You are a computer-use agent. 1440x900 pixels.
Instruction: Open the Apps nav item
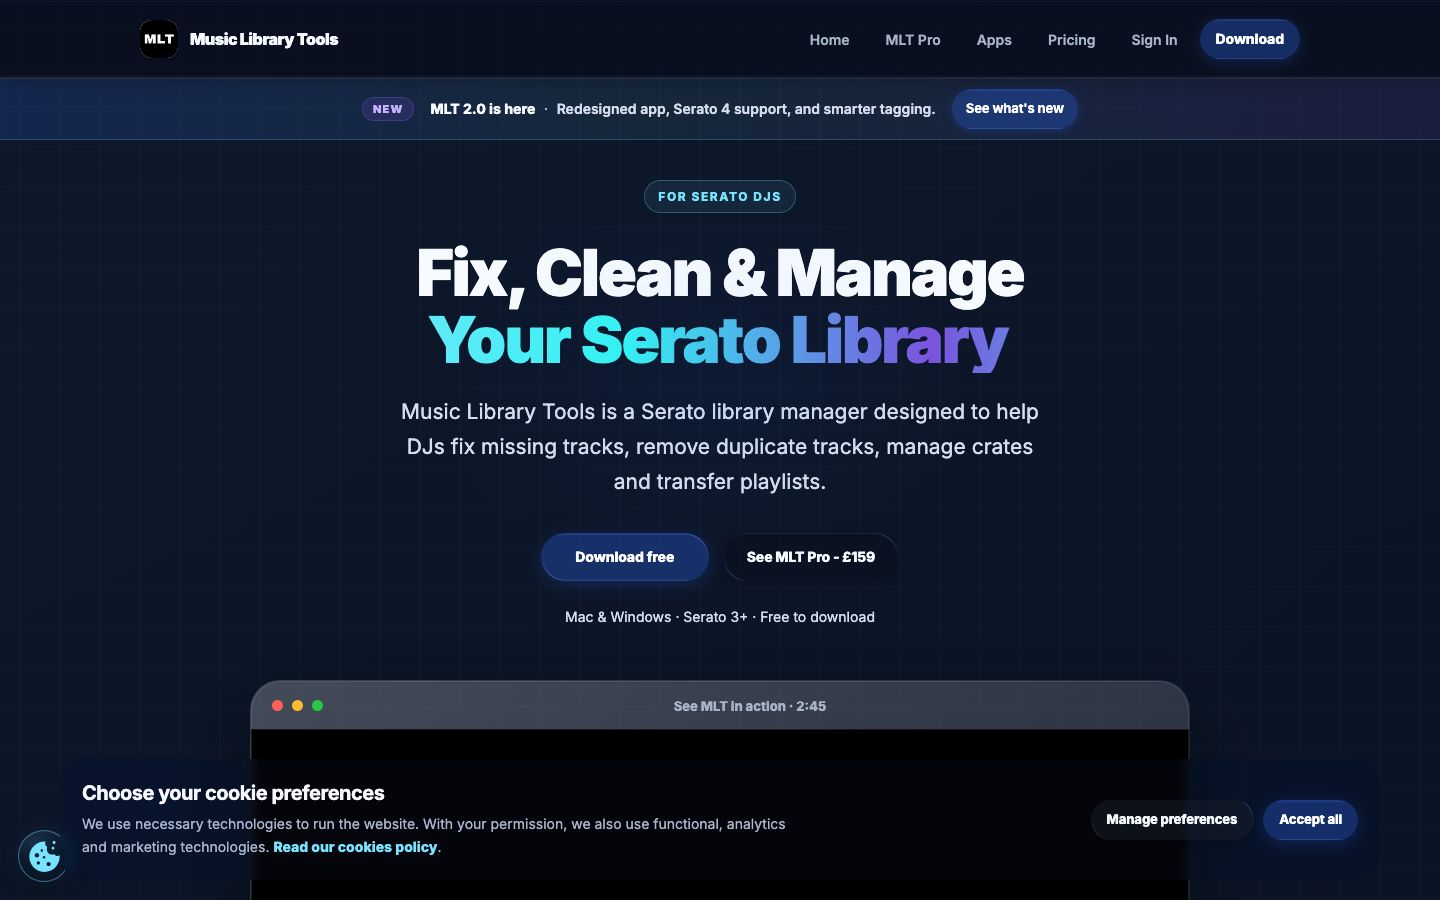click(994, 40)
